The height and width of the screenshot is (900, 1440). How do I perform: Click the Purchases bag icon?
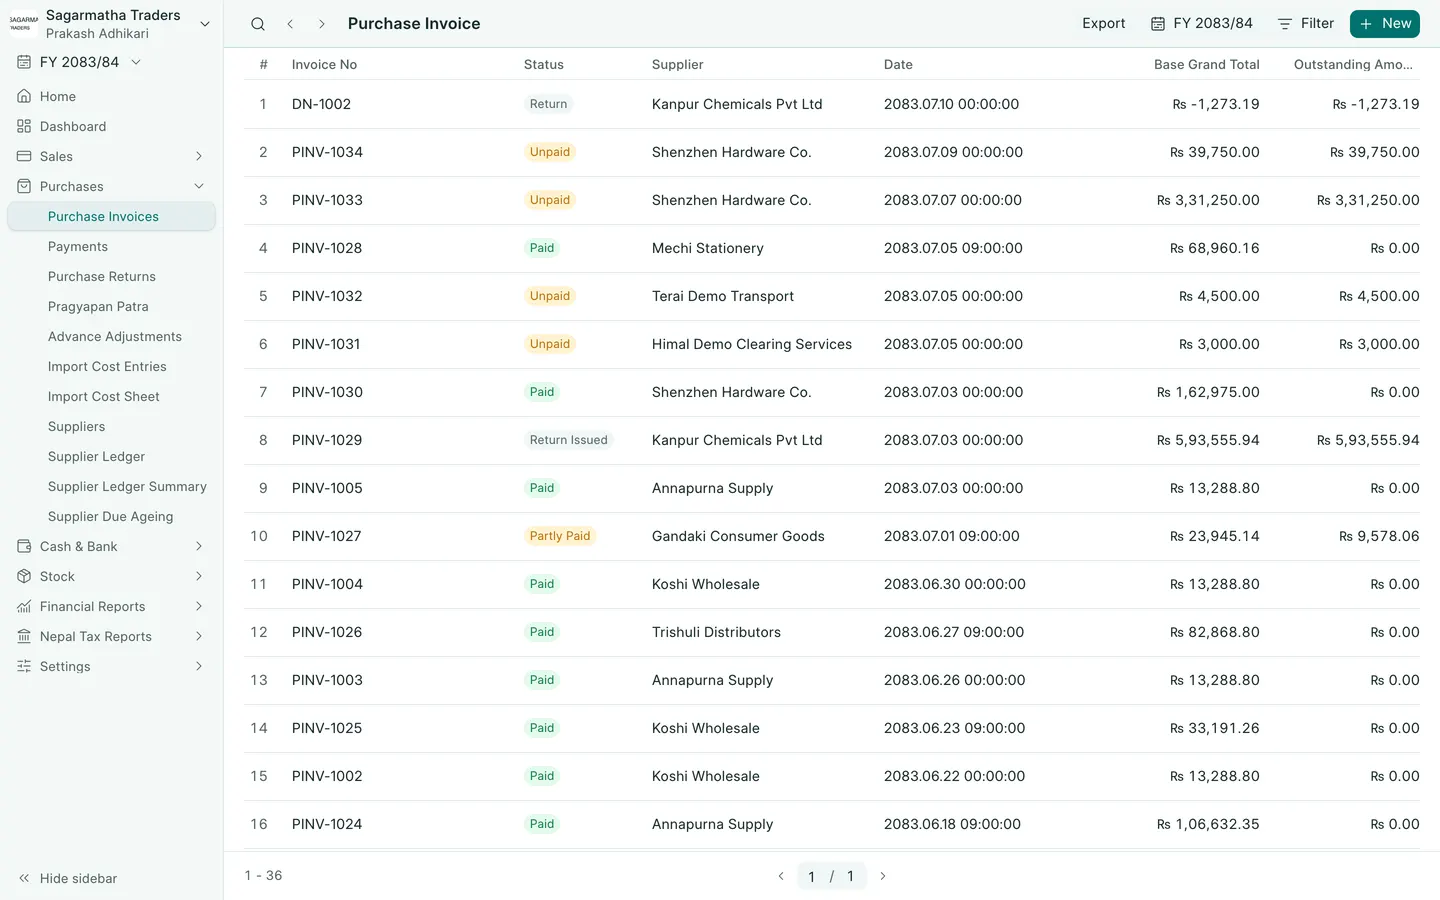[24, 186]
